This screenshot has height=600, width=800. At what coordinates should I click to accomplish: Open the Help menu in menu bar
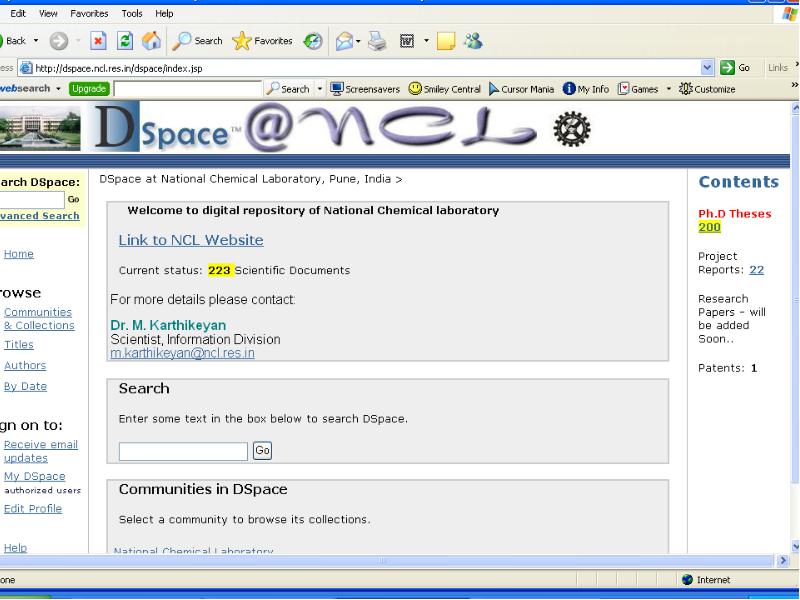[164, 14]
